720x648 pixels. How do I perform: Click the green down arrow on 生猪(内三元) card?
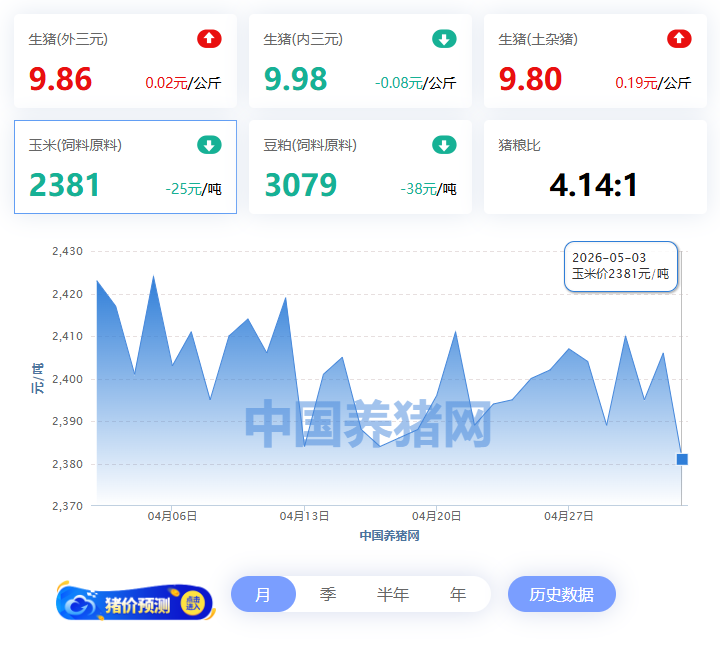444,39
